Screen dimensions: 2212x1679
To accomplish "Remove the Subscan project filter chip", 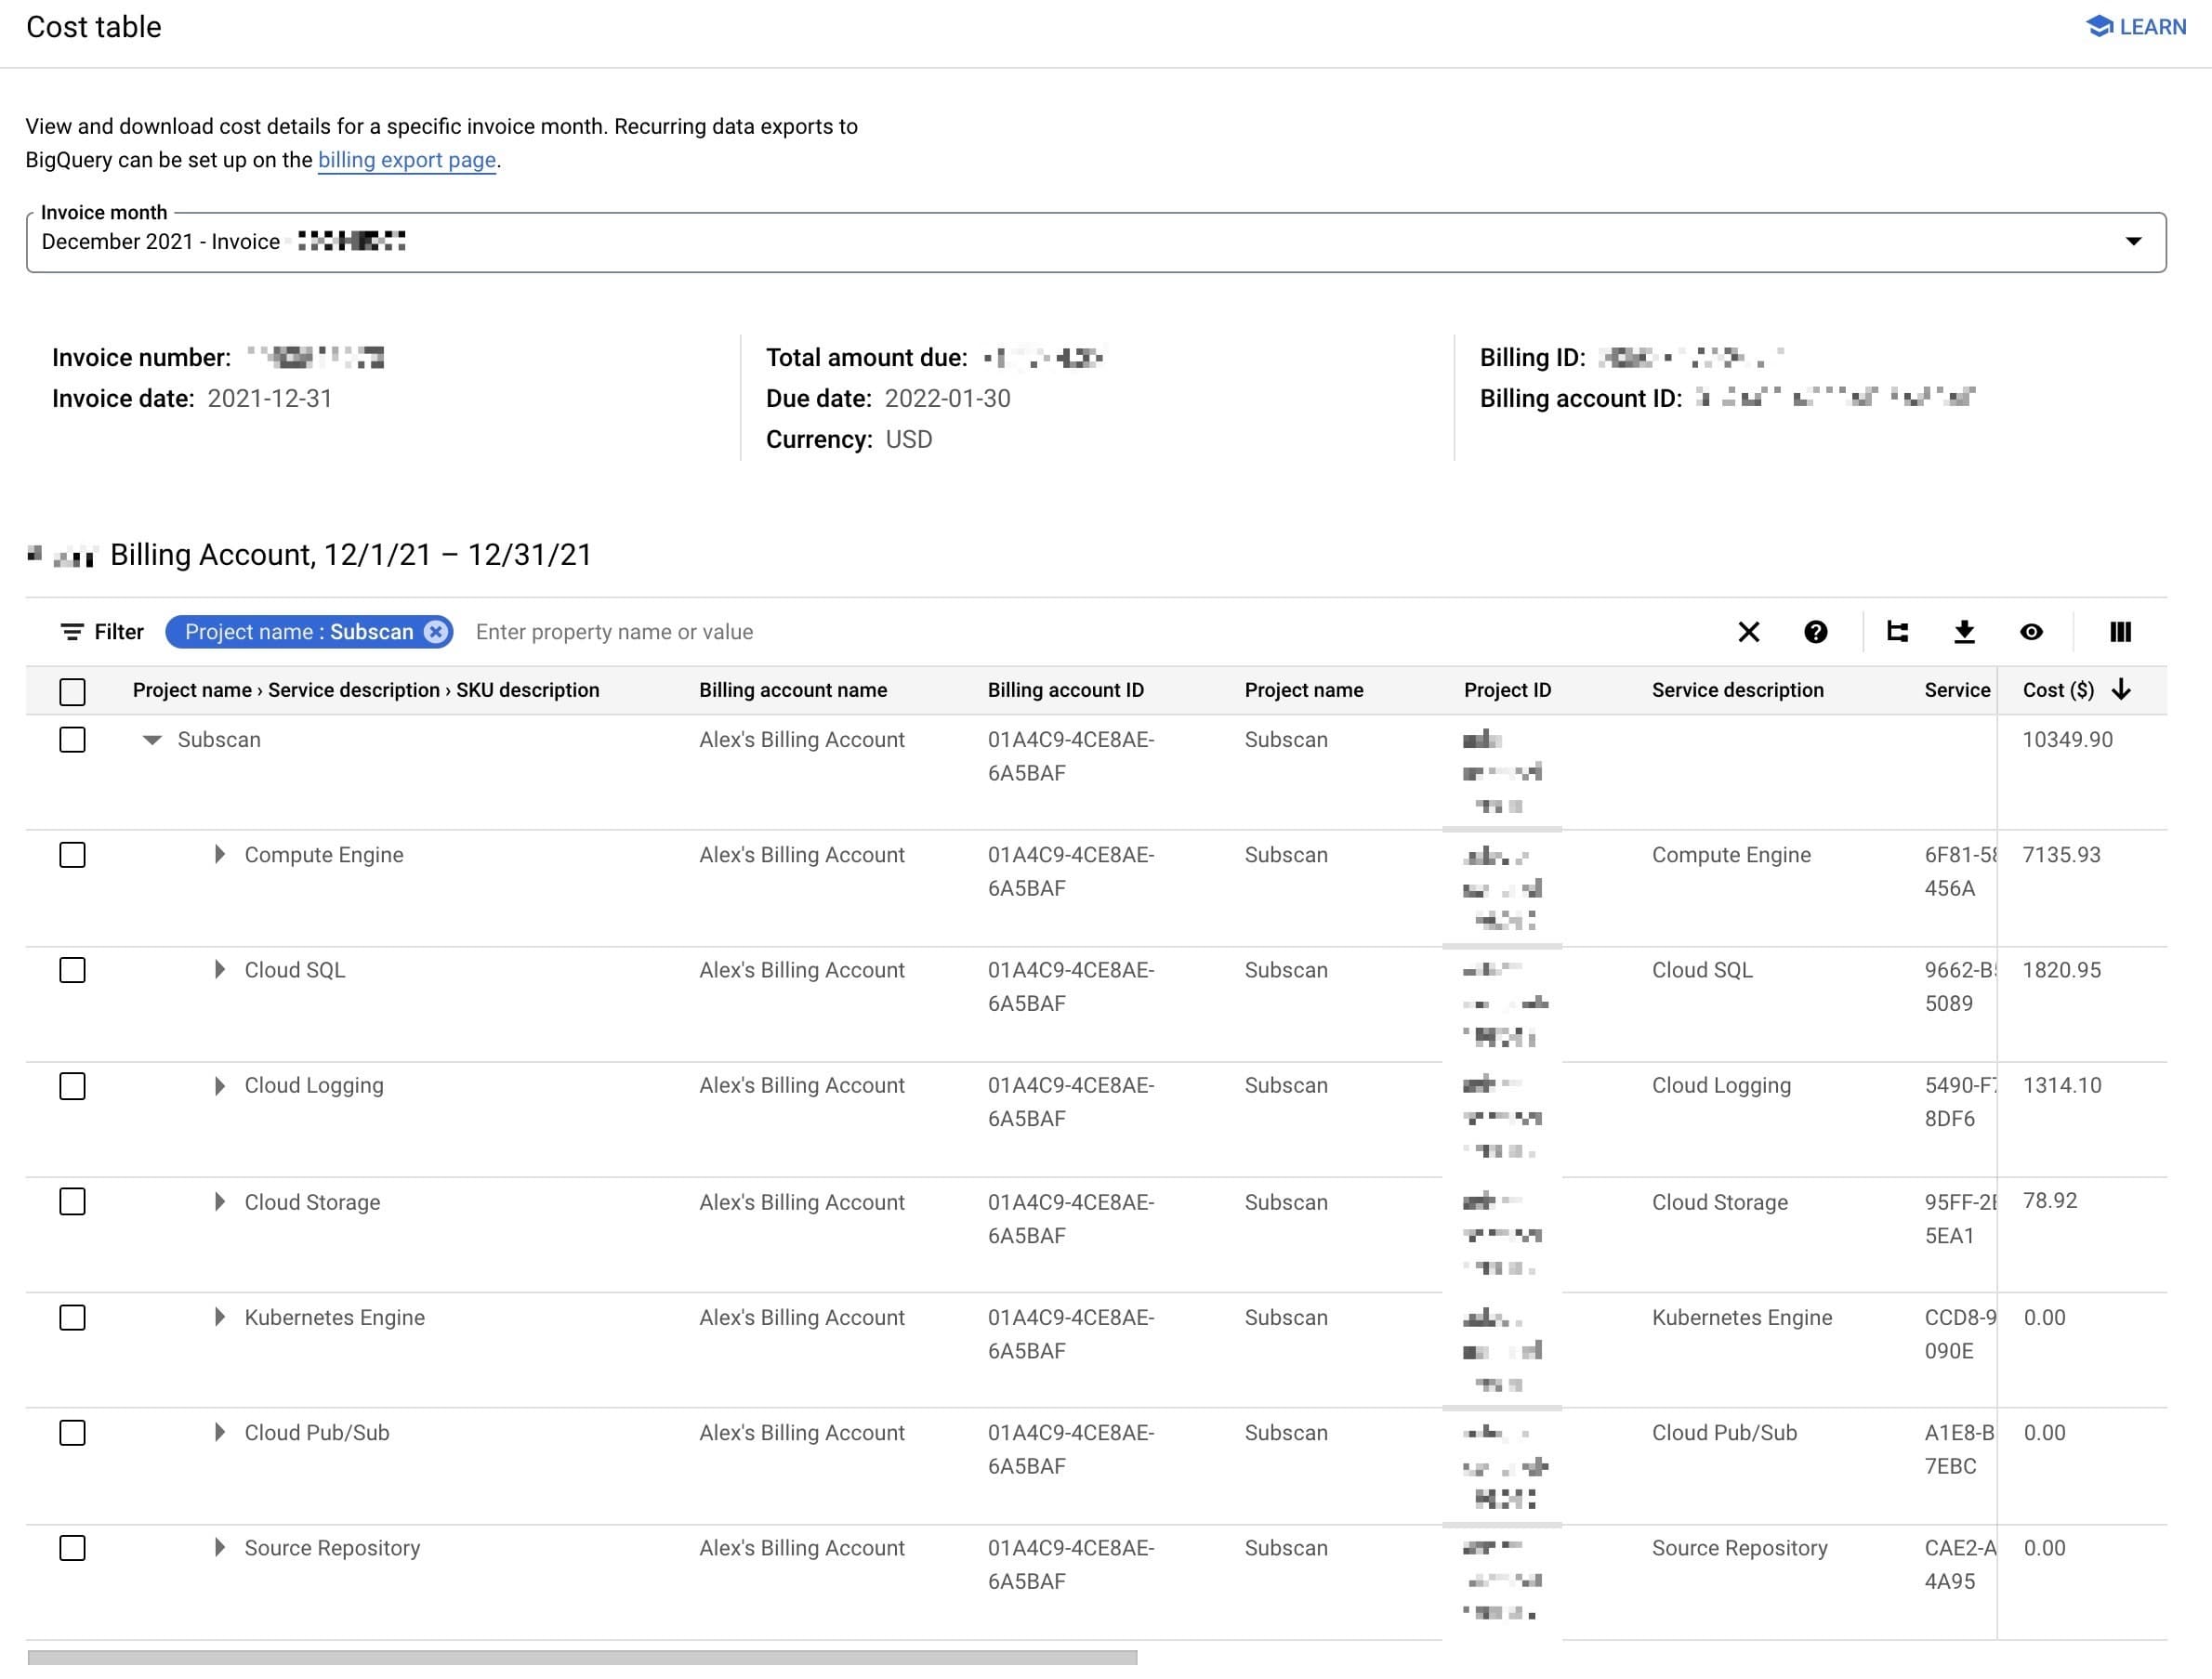I will tap(436, 633).
